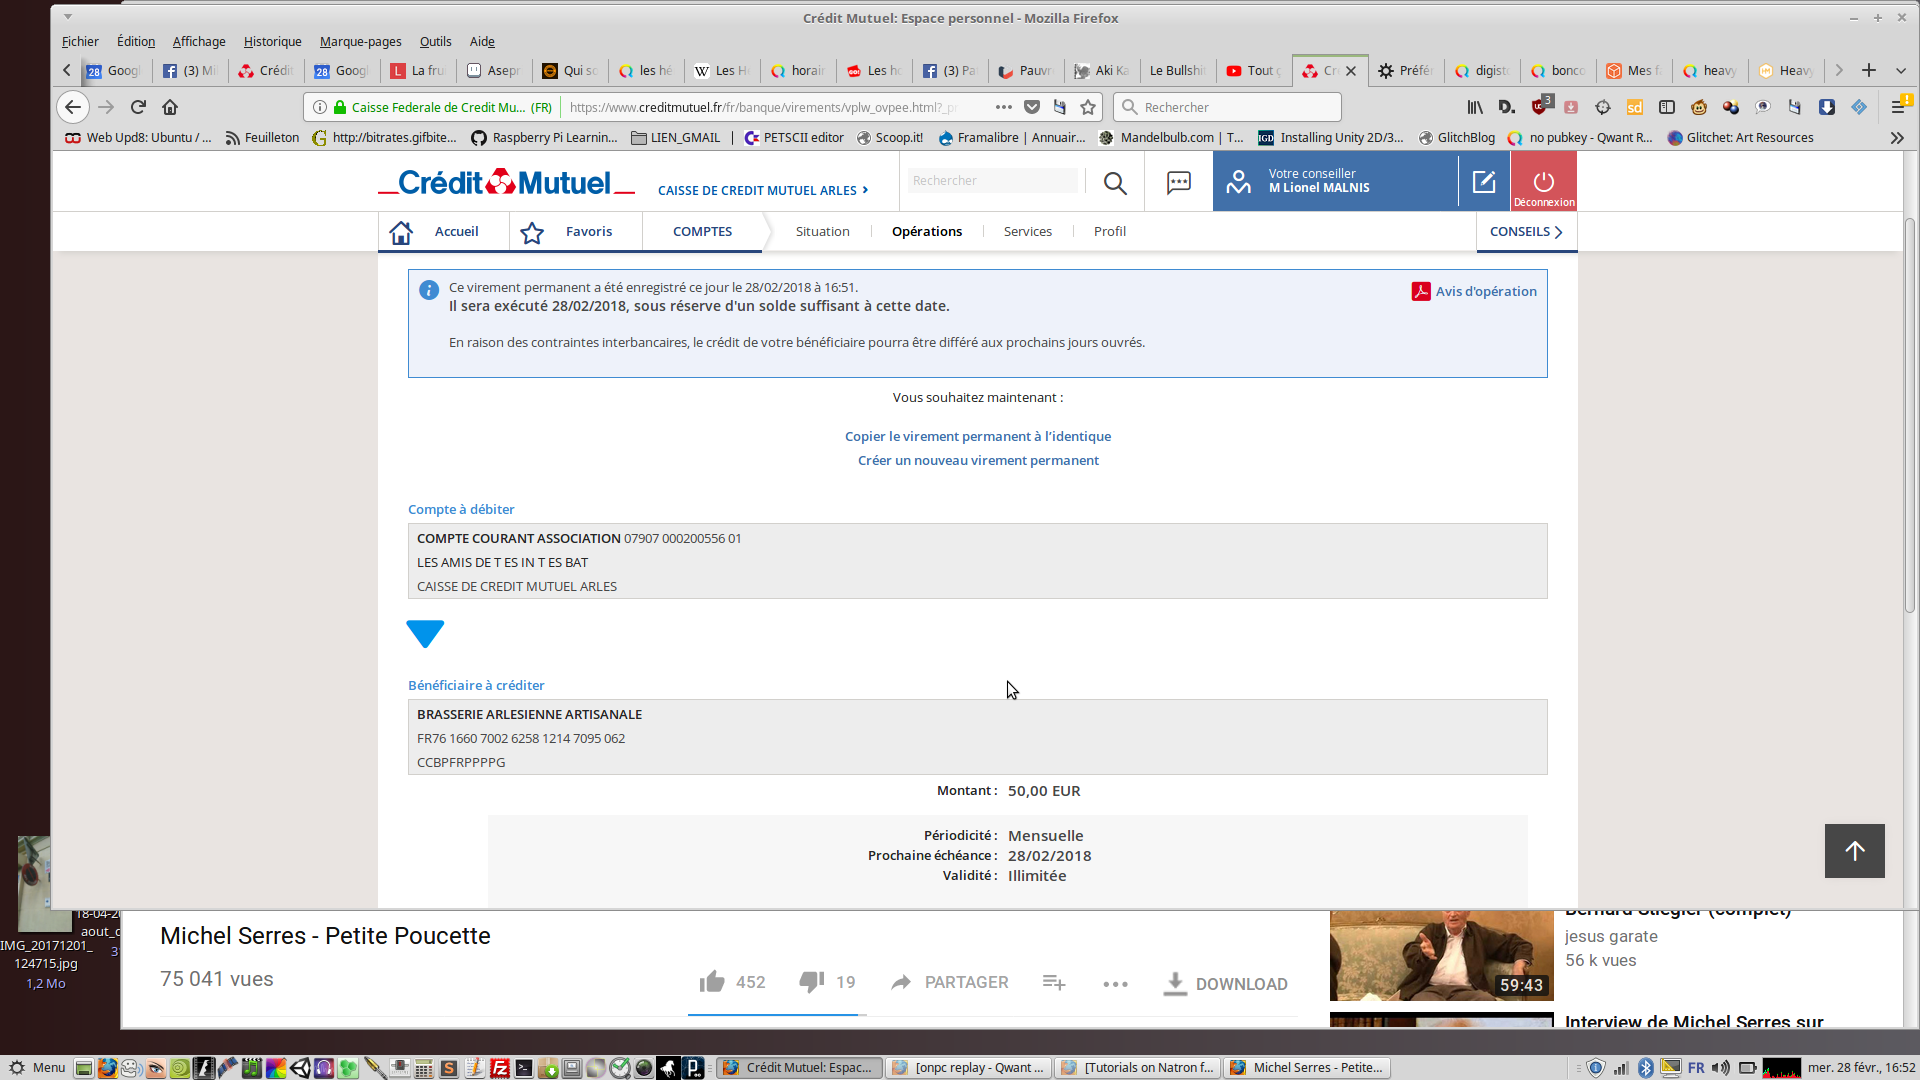Click the red Déconnexion power icon
Viewport: 1920px width, 1080px height.
coord(1543,182)
